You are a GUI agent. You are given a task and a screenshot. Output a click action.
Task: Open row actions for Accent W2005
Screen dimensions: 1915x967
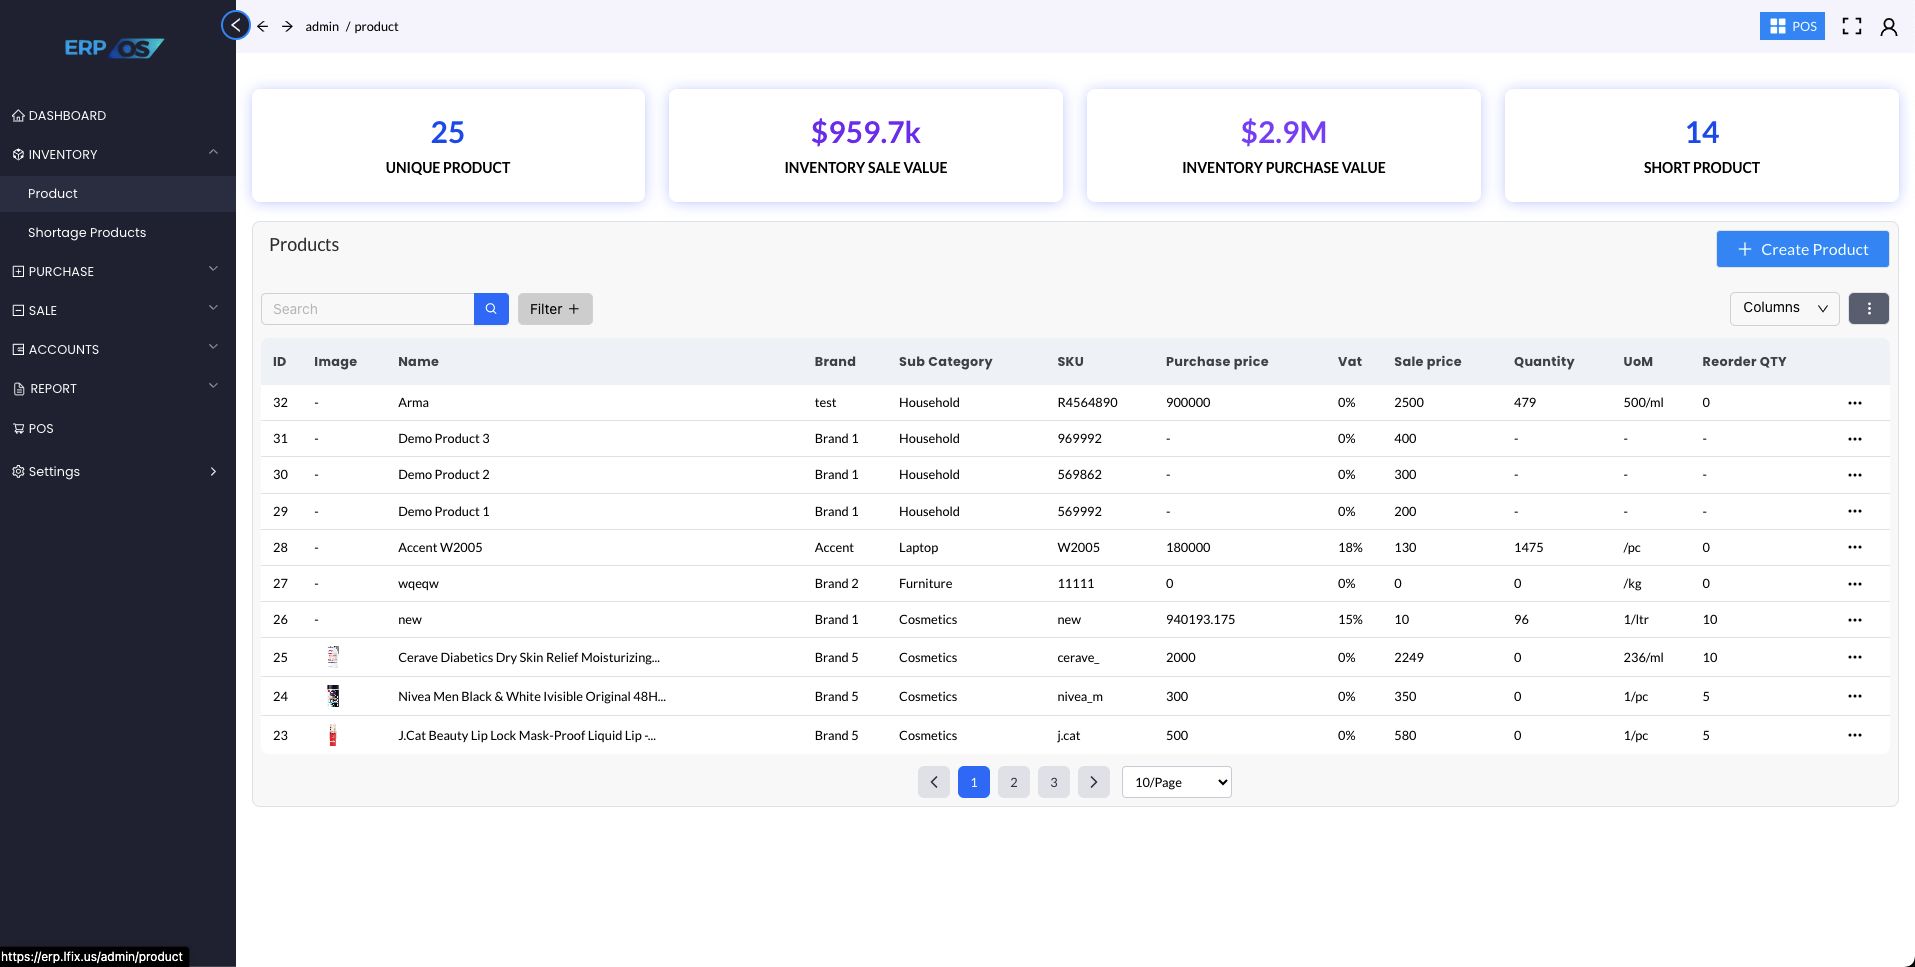1854,547
